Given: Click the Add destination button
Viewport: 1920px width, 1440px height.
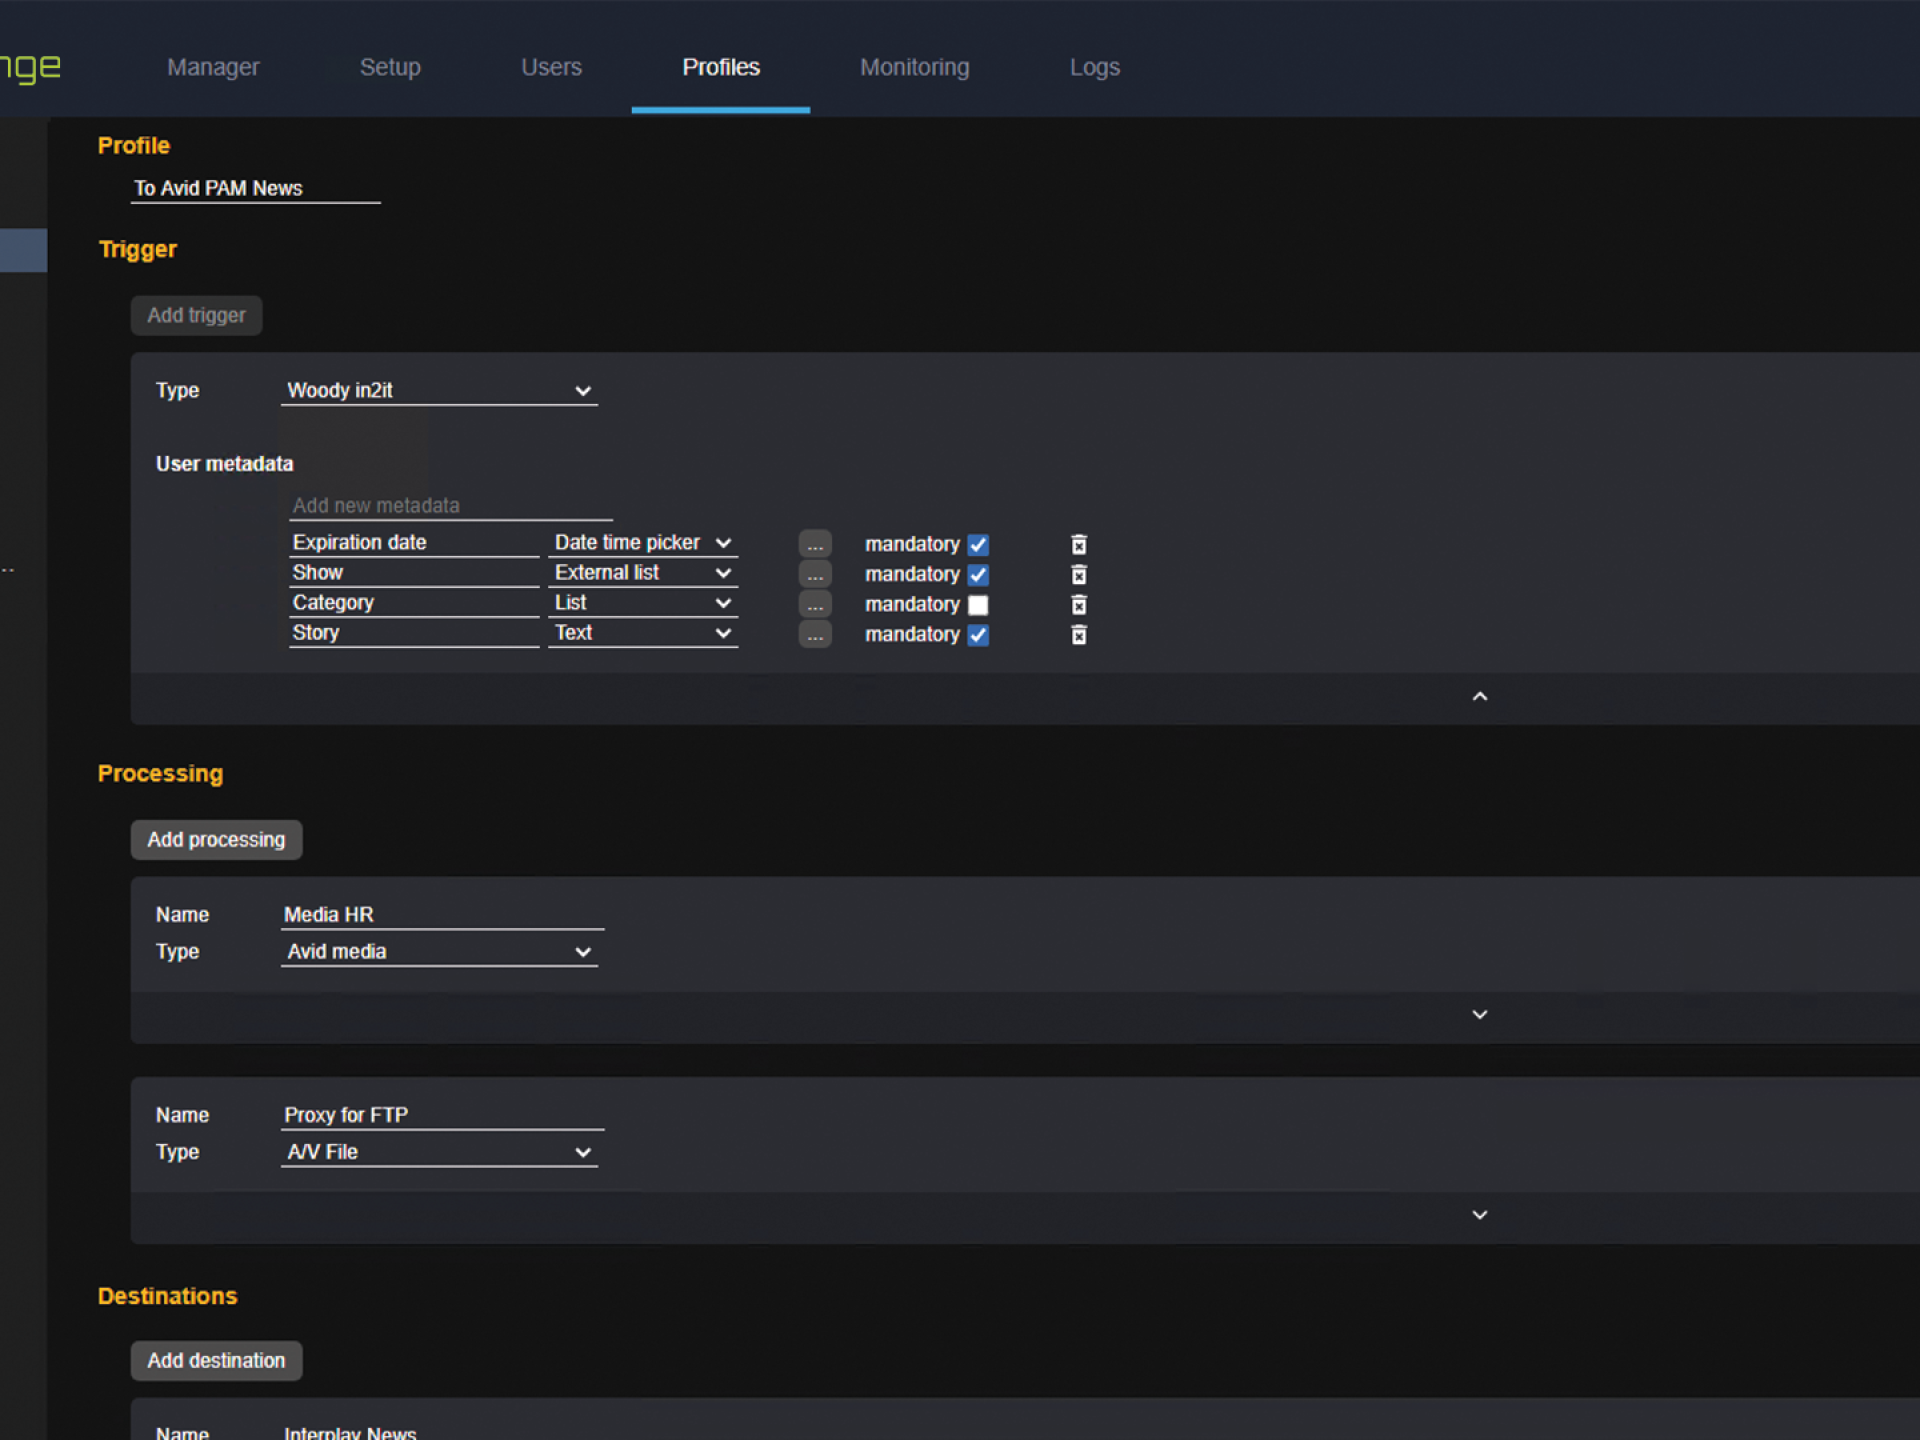Looking at the screenshot, I should (x=216, y=1361).
